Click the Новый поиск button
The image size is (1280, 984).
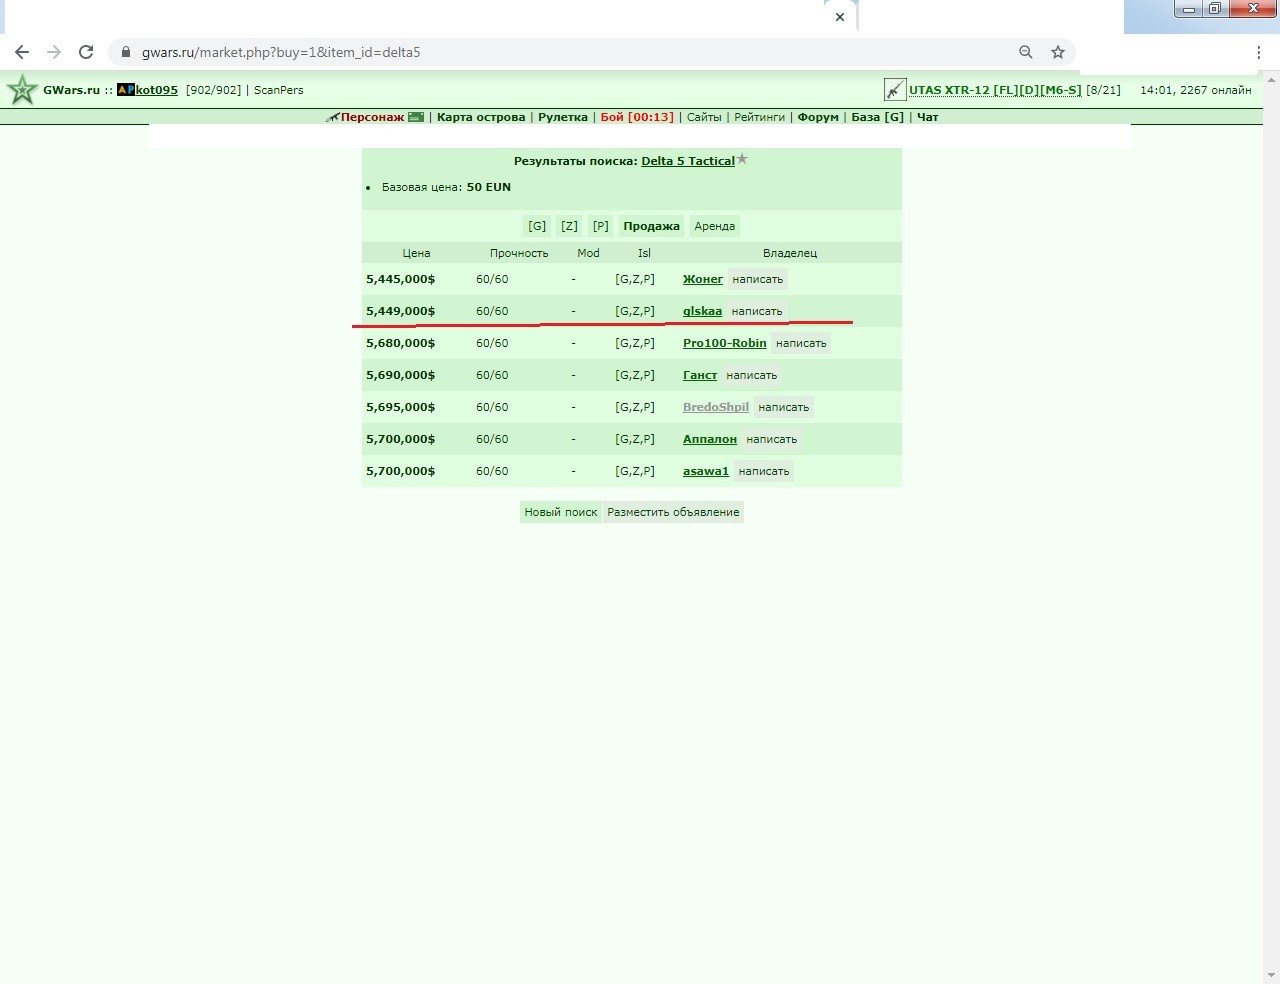561,512
